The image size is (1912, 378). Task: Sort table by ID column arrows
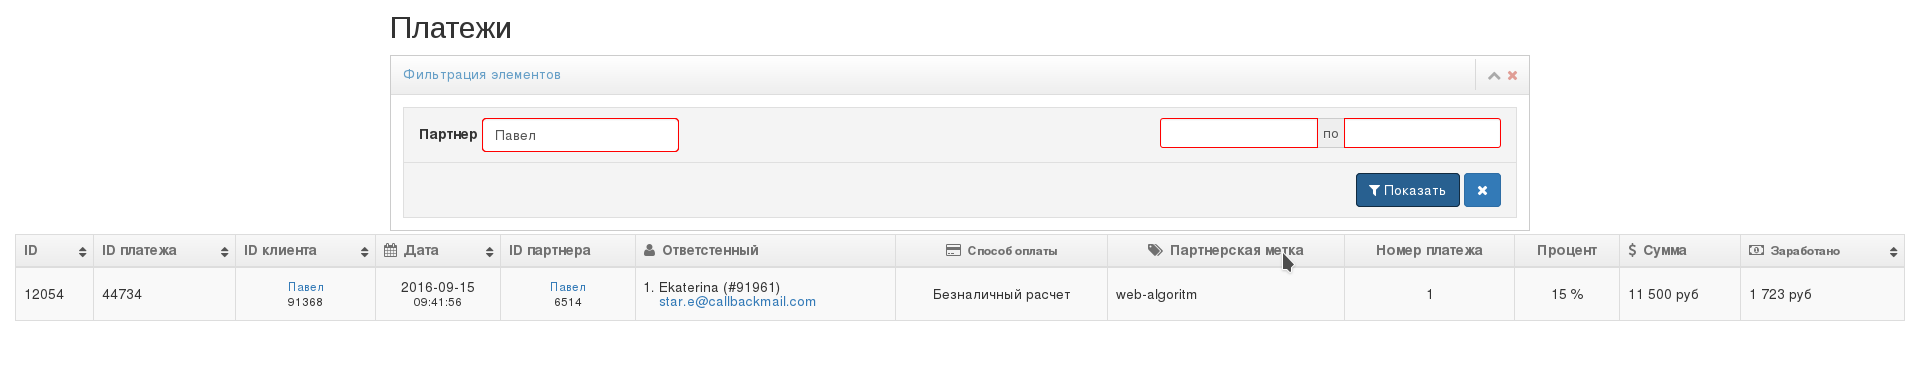[82, 252]
